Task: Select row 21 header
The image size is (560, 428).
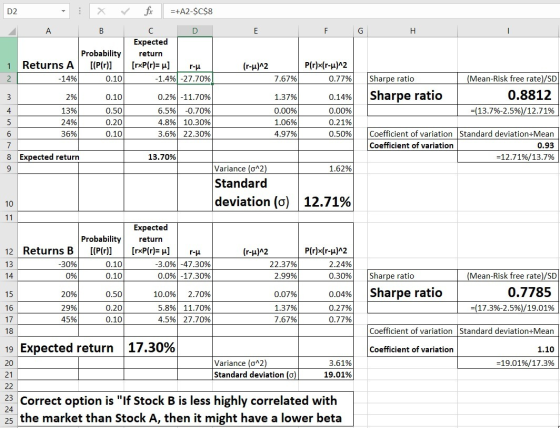Action: pos(9,374)
